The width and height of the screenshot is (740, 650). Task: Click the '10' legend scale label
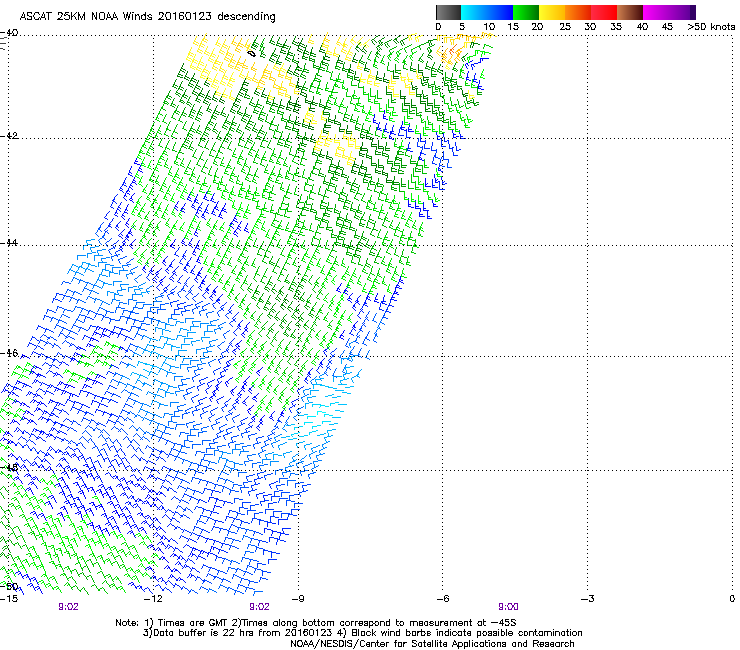pos(489,27)
